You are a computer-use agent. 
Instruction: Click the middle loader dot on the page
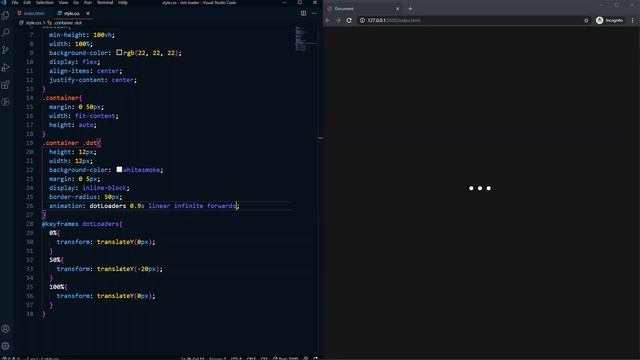pos(480,188)
